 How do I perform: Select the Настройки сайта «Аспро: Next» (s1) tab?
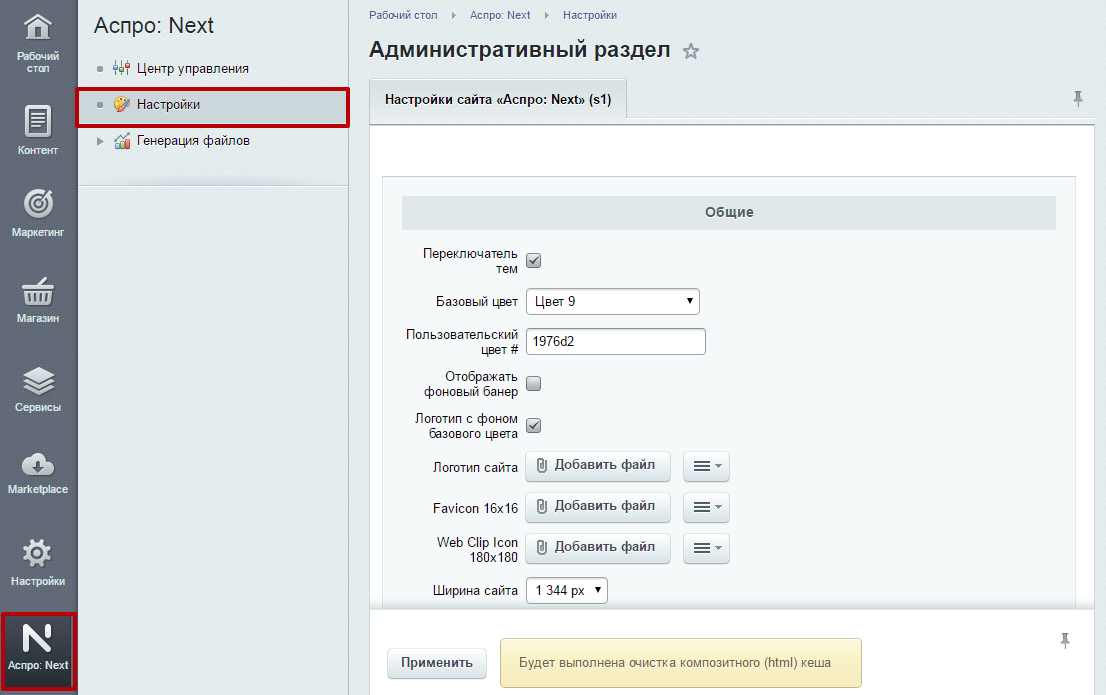click(x=498, y=99)
